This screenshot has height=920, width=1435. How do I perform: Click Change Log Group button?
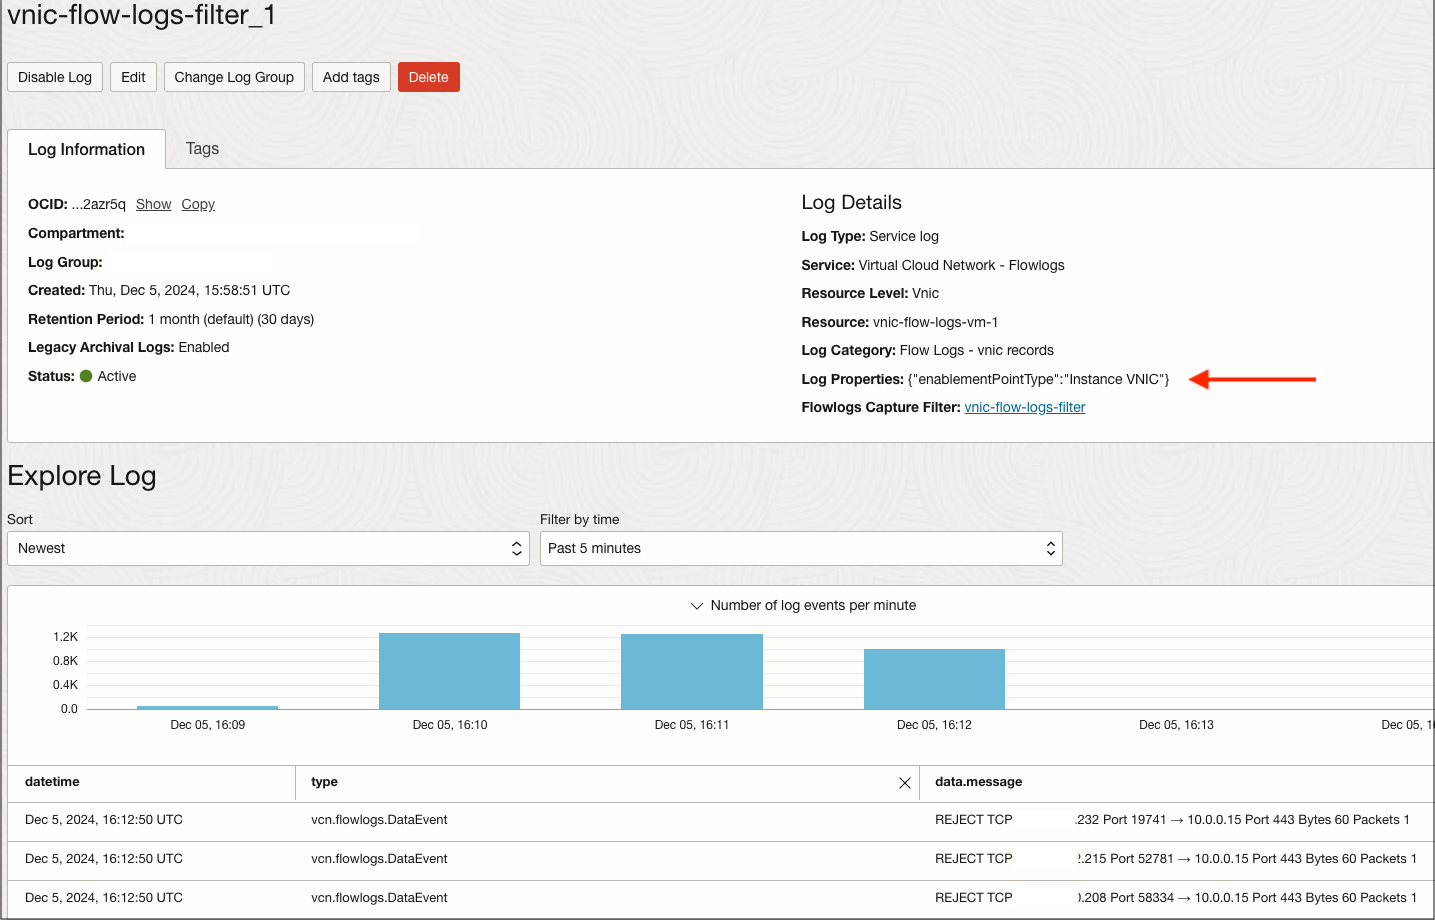pyautogui.click(x=234, y=77)
